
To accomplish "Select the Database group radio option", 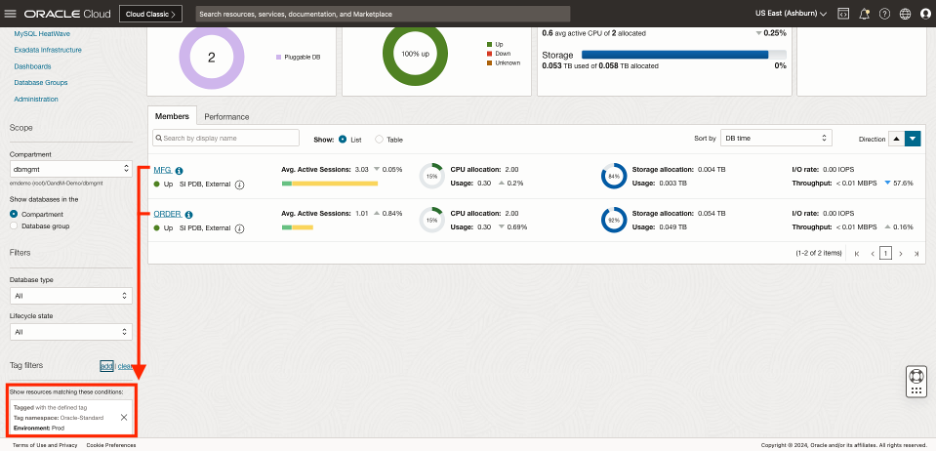I will pos(14,226).
